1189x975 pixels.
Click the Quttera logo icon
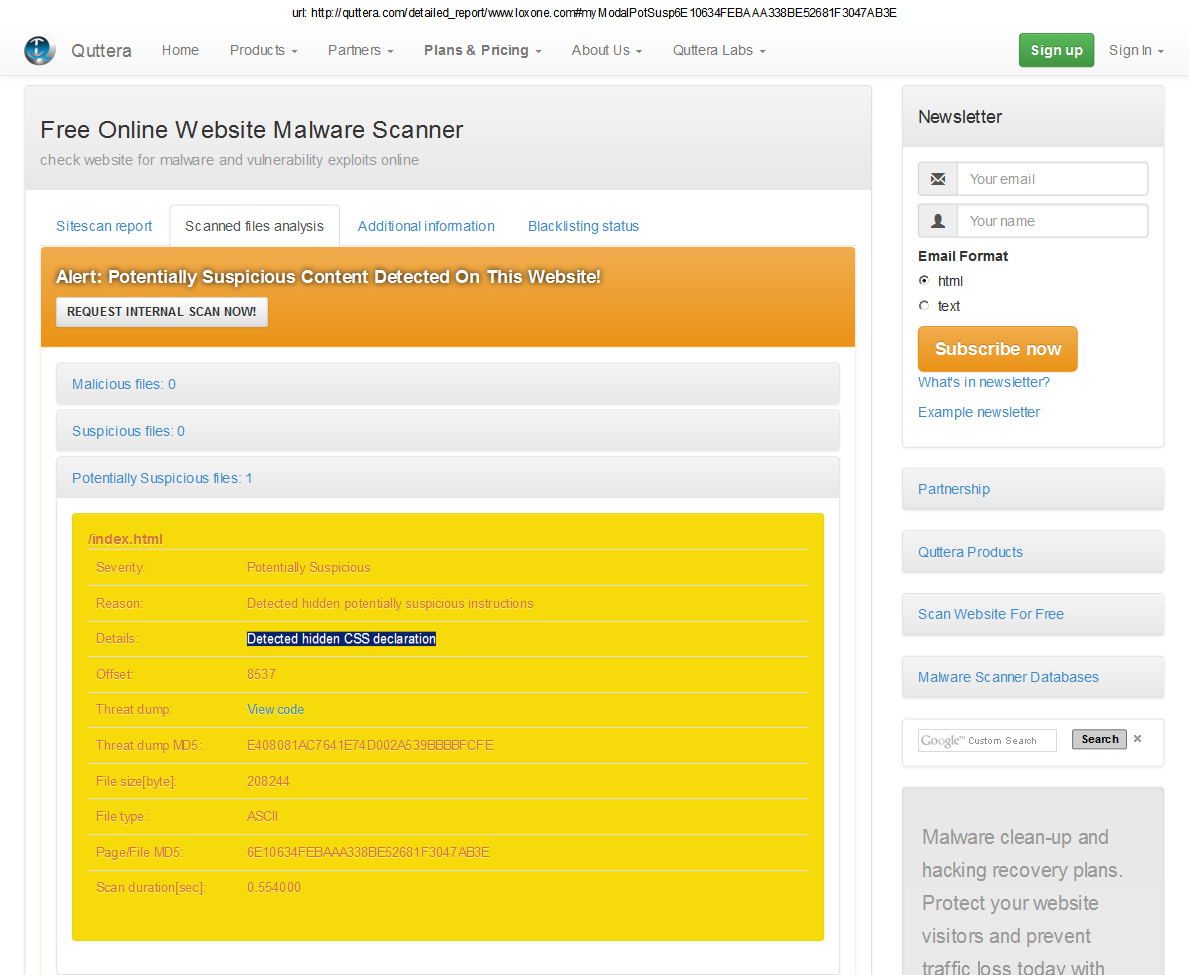coord(40,50)
